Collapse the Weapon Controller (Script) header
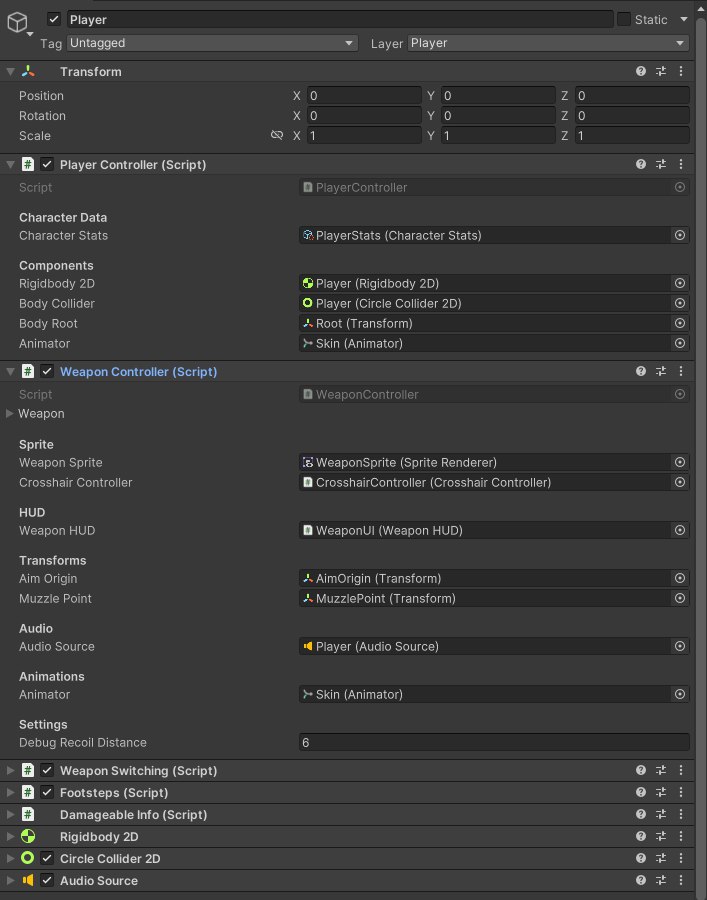The image size is (707, 900). (x=10, y=371)
